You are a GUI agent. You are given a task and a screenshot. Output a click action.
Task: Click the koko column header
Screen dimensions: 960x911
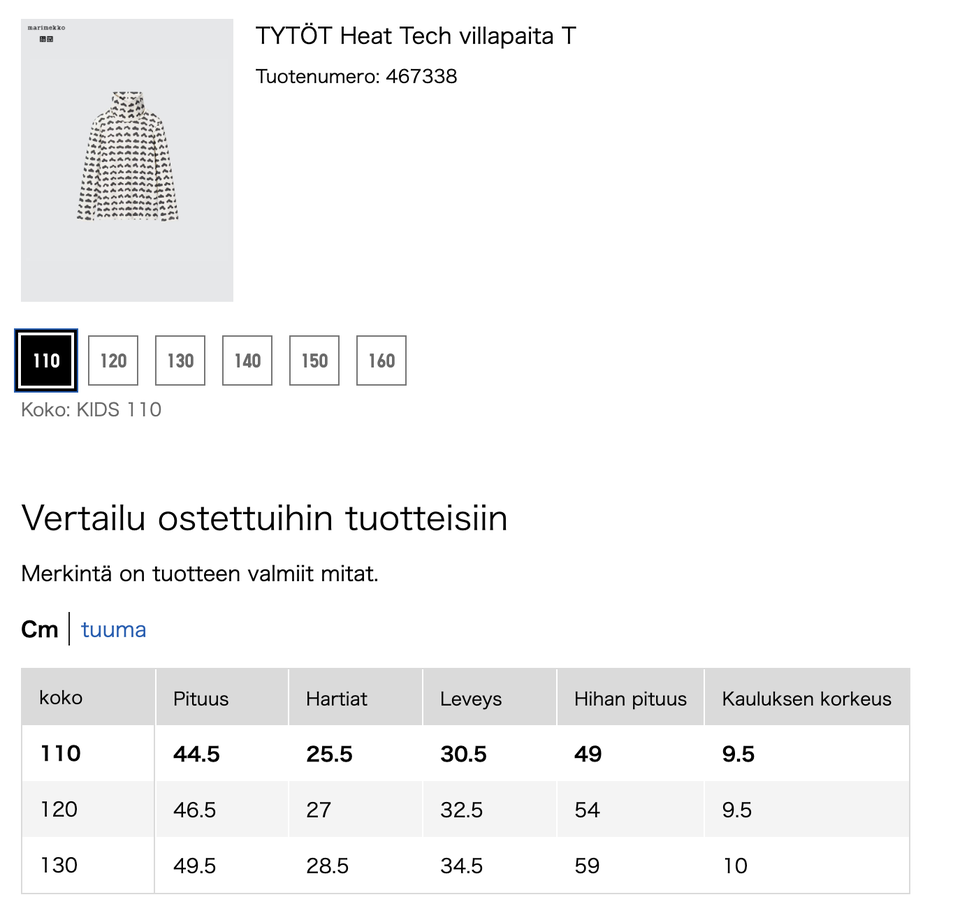[61, 698]
